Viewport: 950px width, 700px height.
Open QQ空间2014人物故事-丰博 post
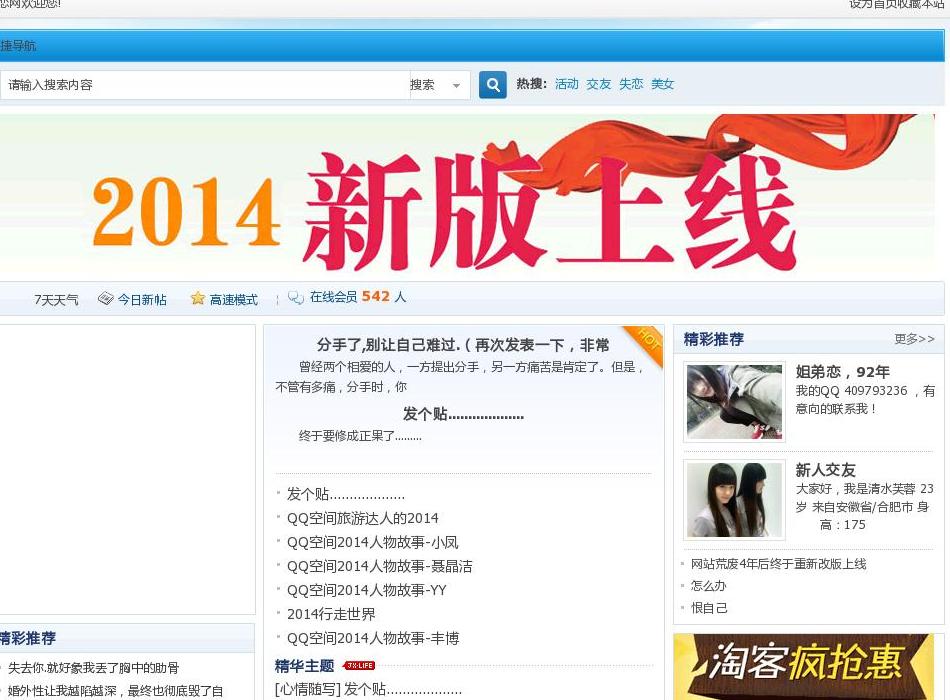pos(373,638)
